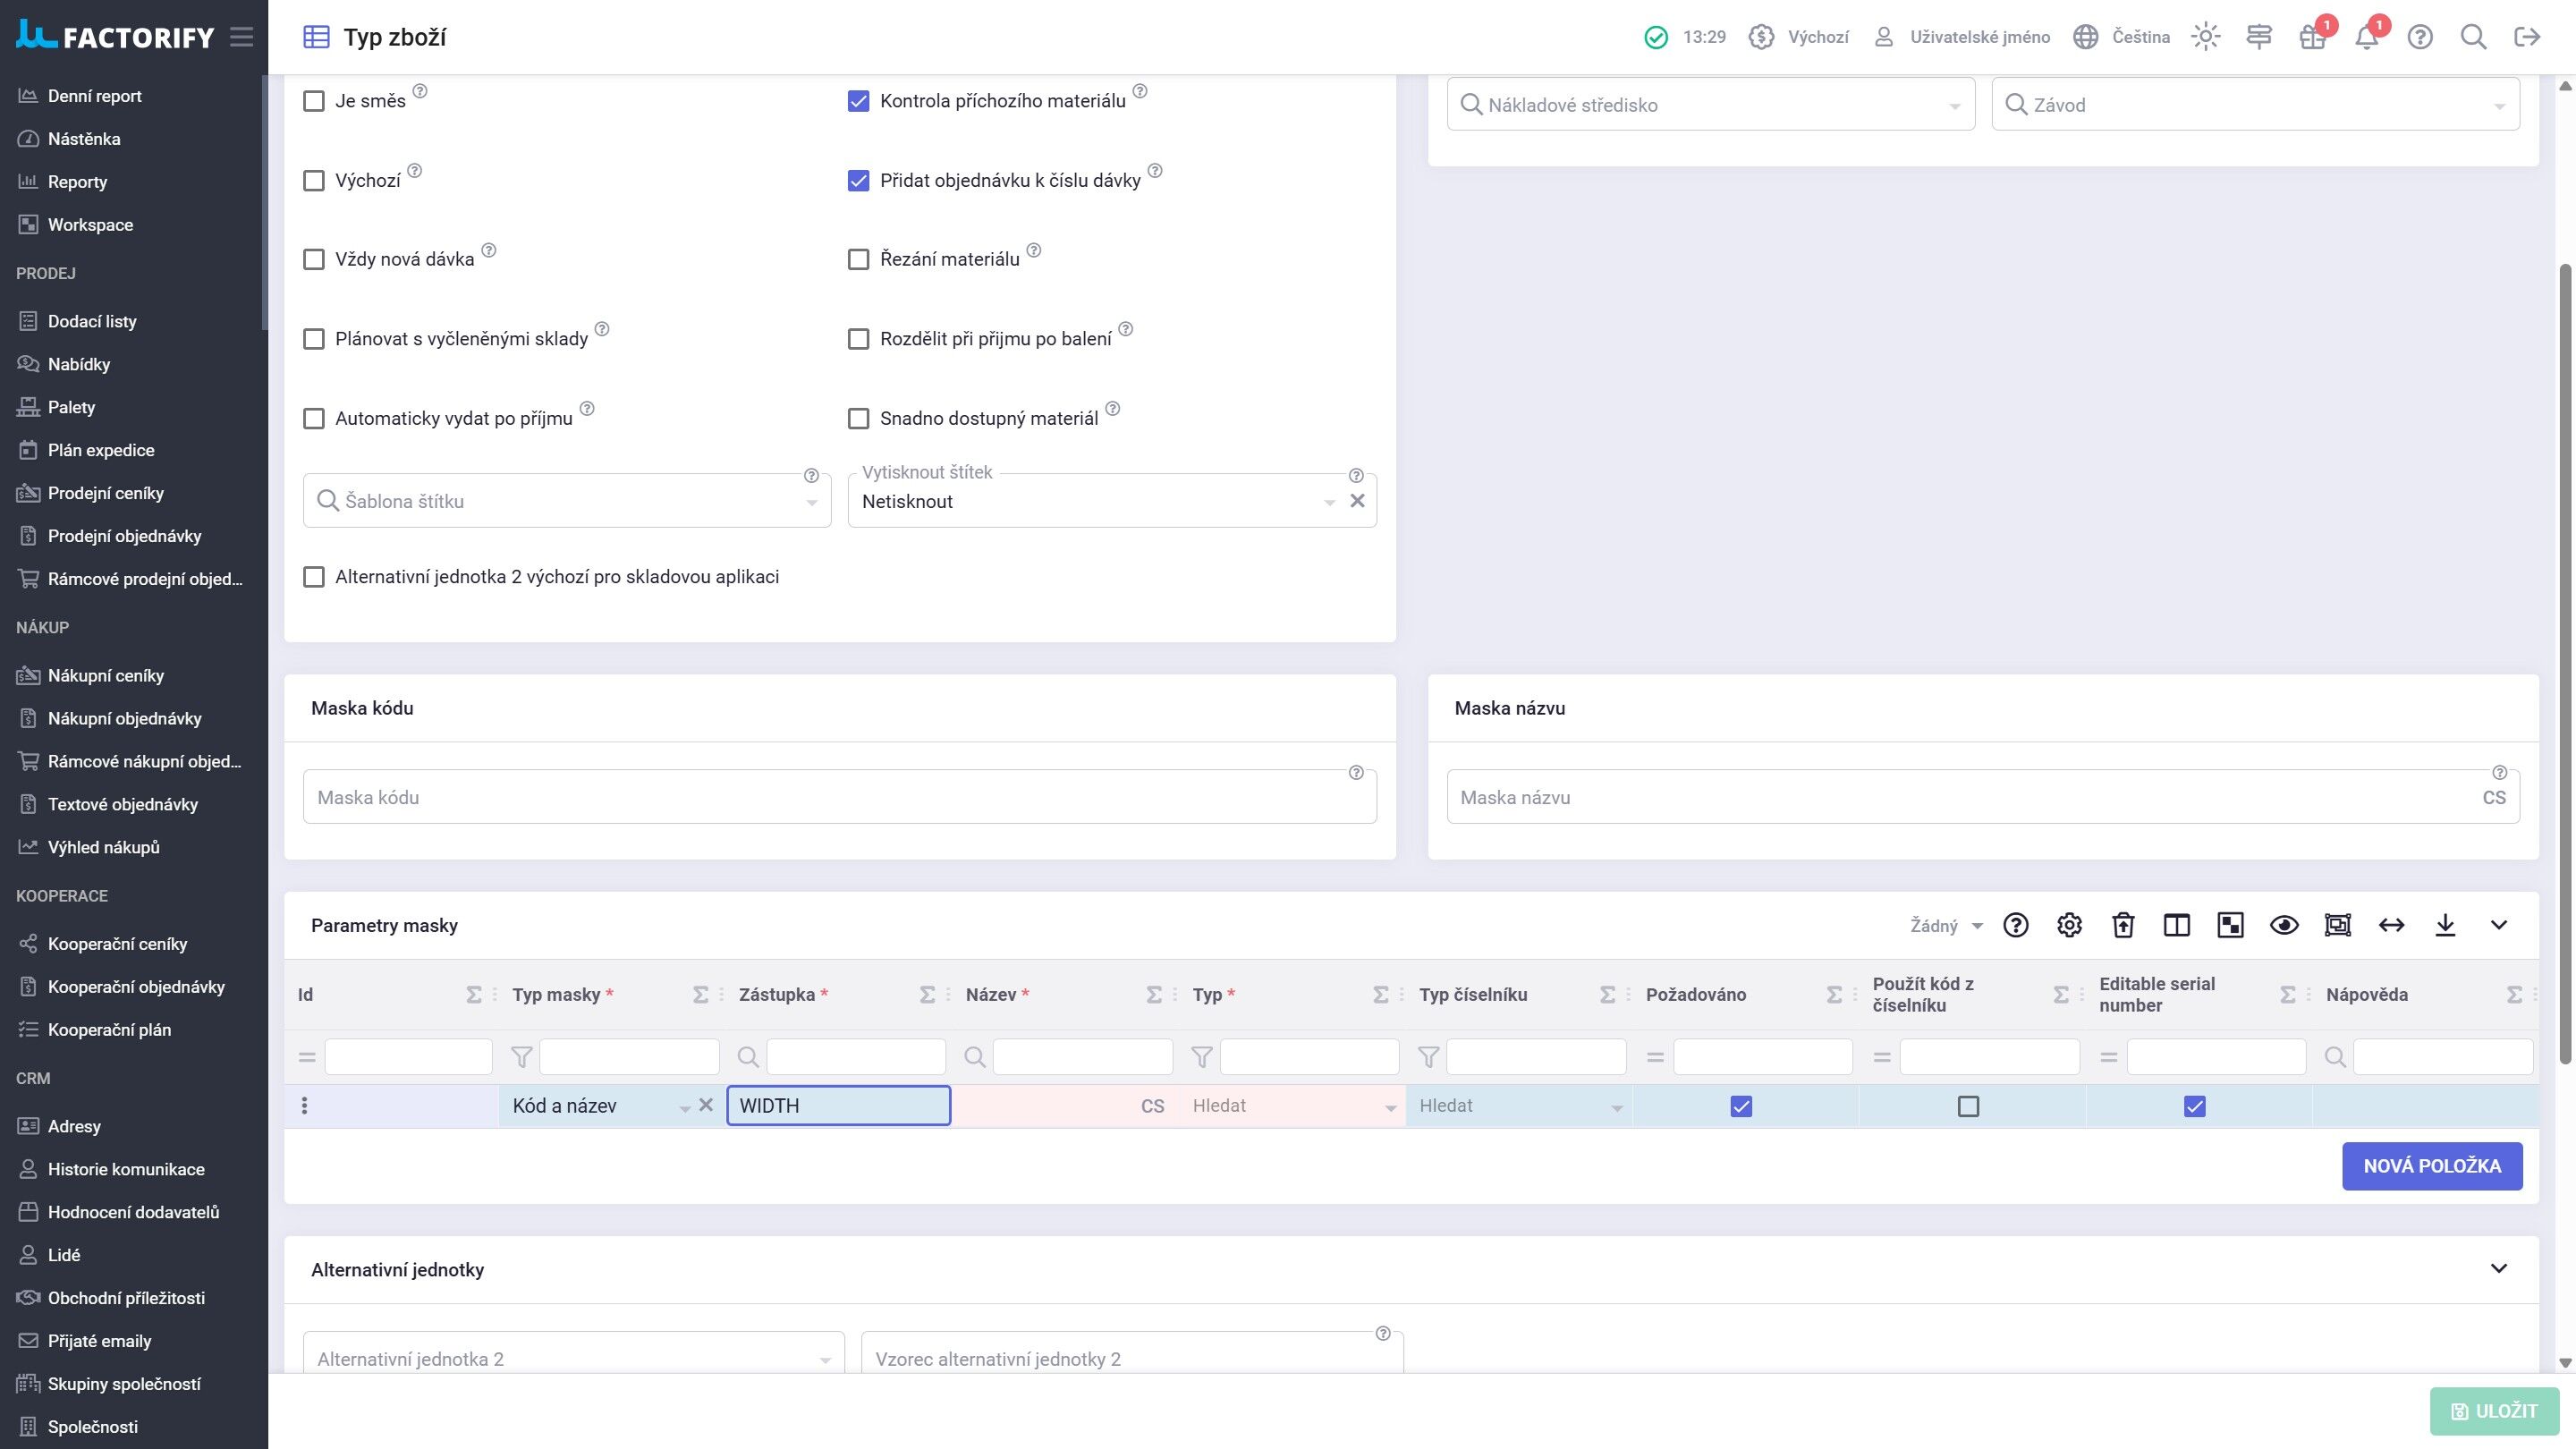Screen dimensions: 2576x1449
Task: Enable the Je směs checkbox
Action: [314, 101]
